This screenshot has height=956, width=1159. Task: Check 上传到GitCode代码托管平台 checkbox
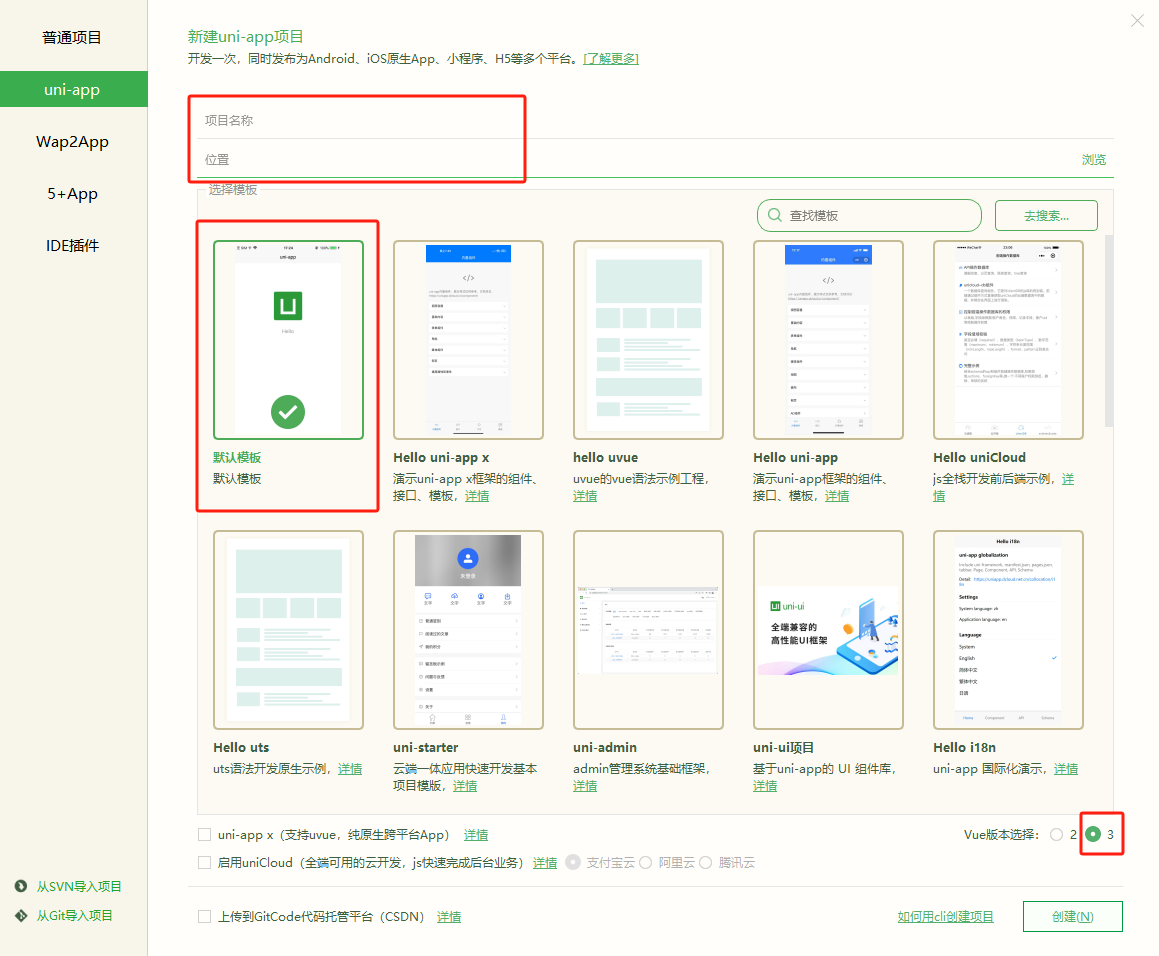pos(205,917)
